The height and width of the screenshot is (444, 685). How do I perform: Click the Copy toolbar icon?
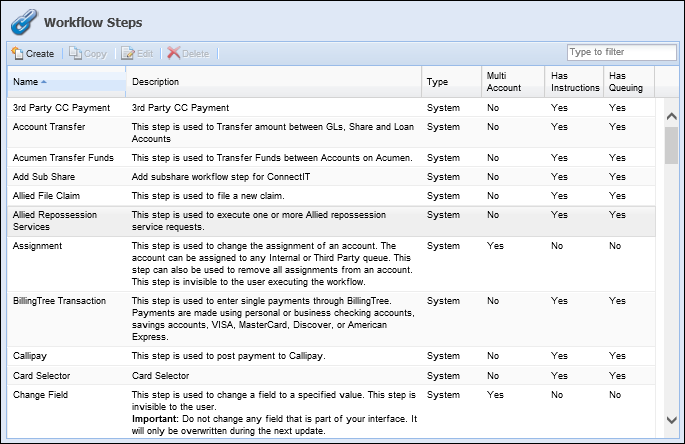75,53
